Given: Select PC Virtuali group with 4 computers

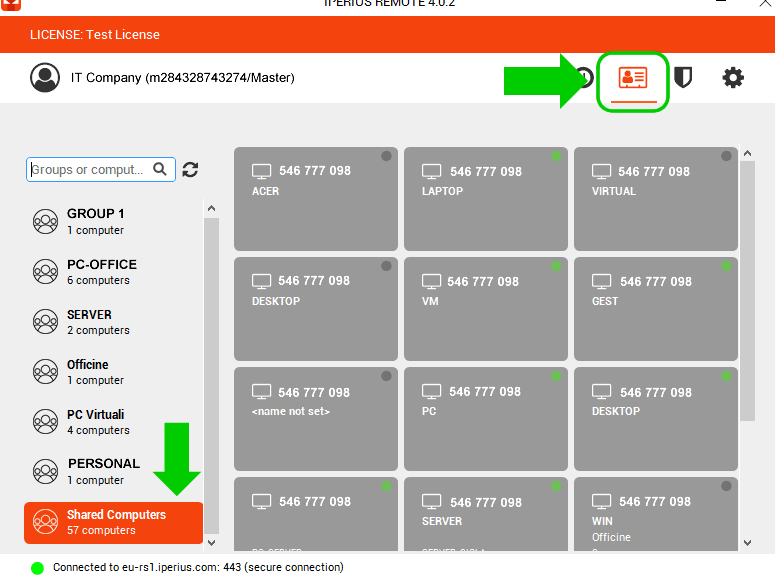Looking at the screenshot, I should (x=113, y=421).
